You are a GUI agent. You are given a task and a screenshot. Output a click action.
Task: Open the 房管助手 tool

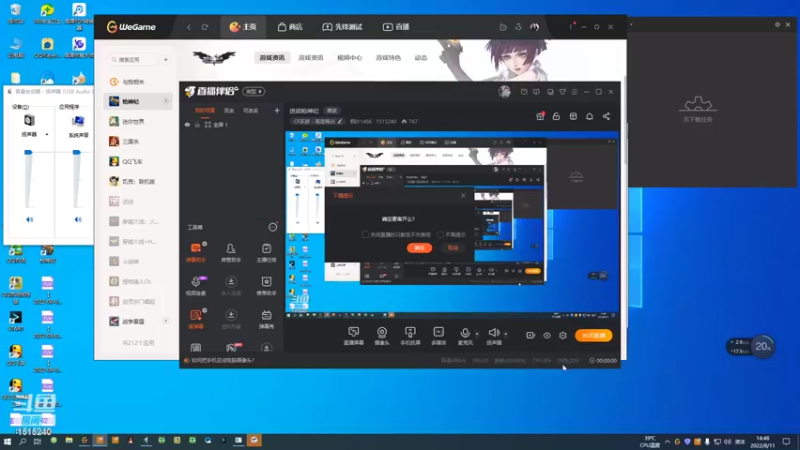point(231,252)
